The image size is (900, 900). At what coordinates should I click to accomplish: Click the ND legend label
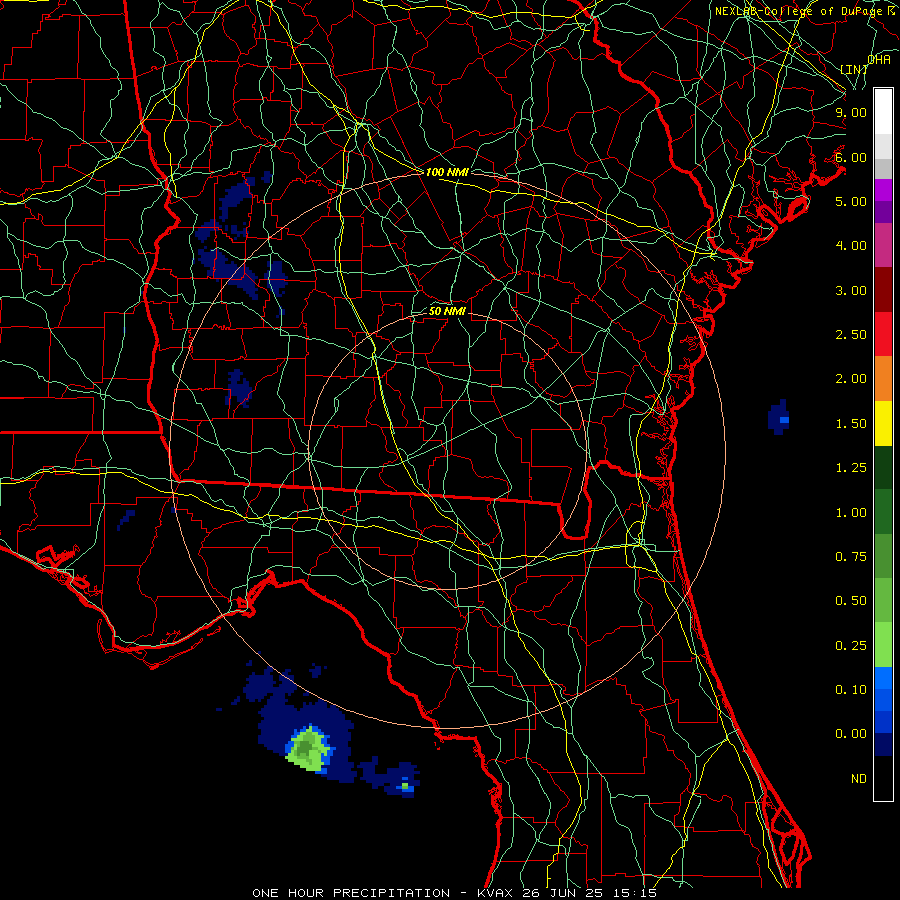[x=859, y=779]
